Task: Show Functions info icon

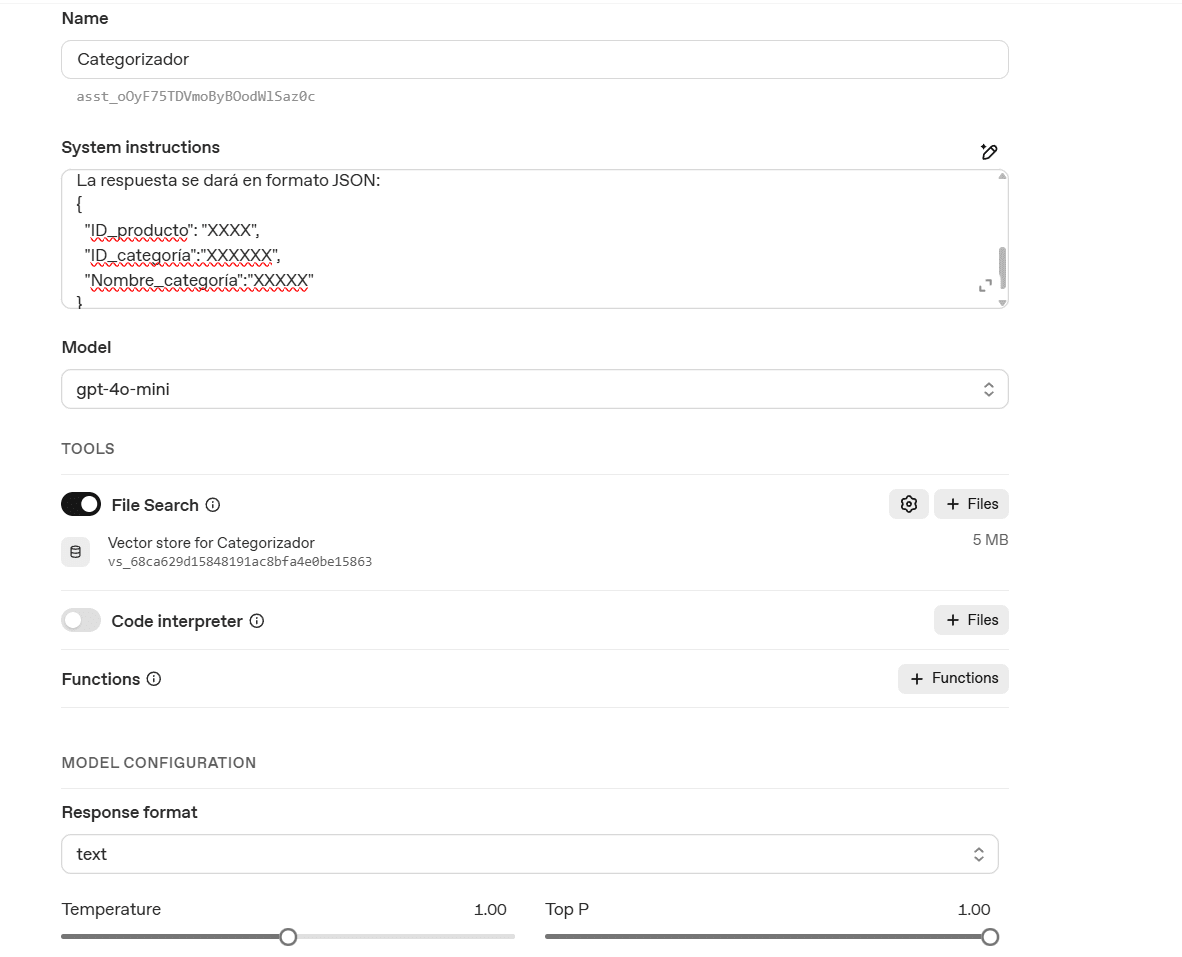Action: (154, 679)
